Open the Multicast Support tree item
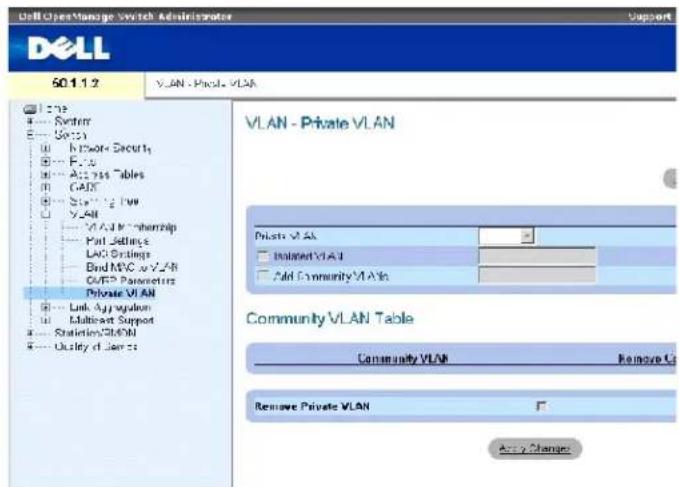Viewport: 679px width, 487px height. pyautogui.click(x=112, y=320)
